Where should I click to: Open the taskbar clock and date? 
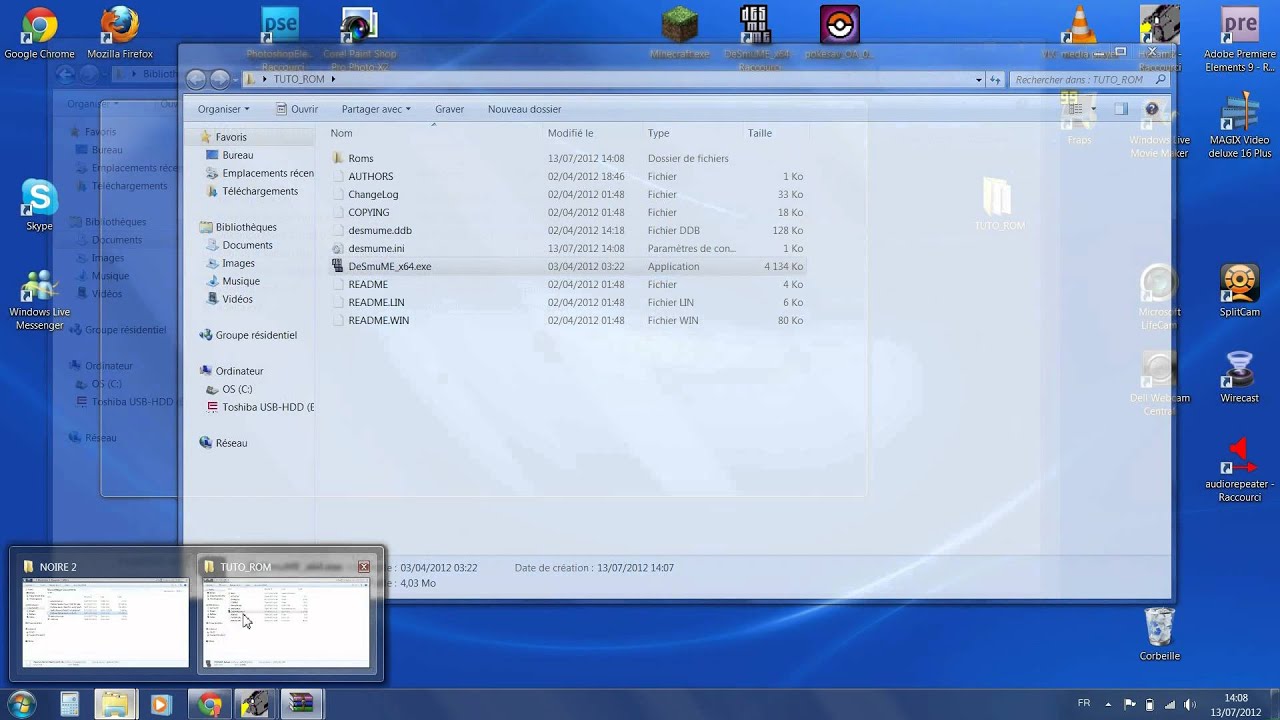1236,704
